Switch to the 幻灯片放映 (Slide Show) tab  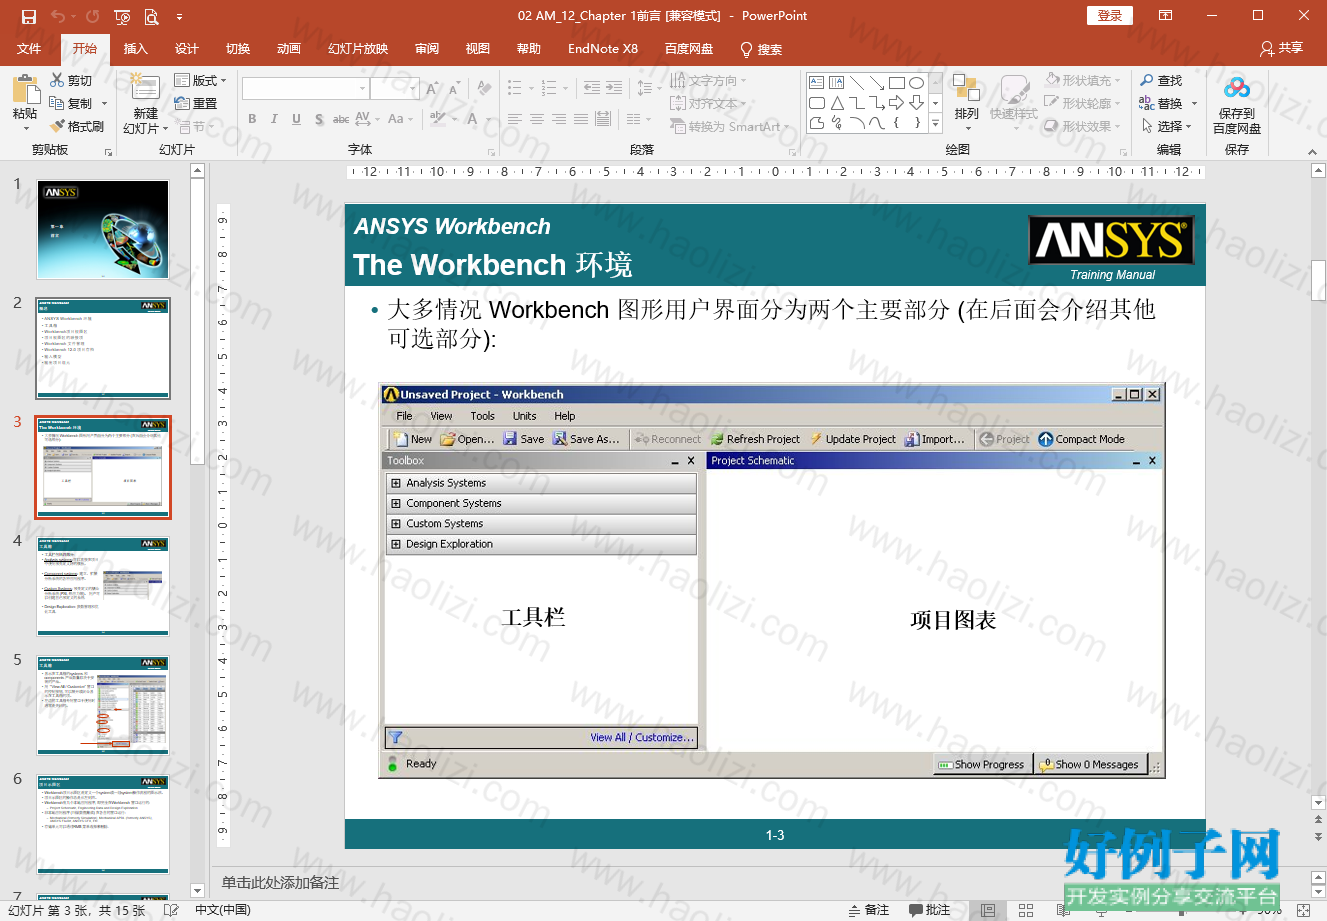tap(357, 49)
